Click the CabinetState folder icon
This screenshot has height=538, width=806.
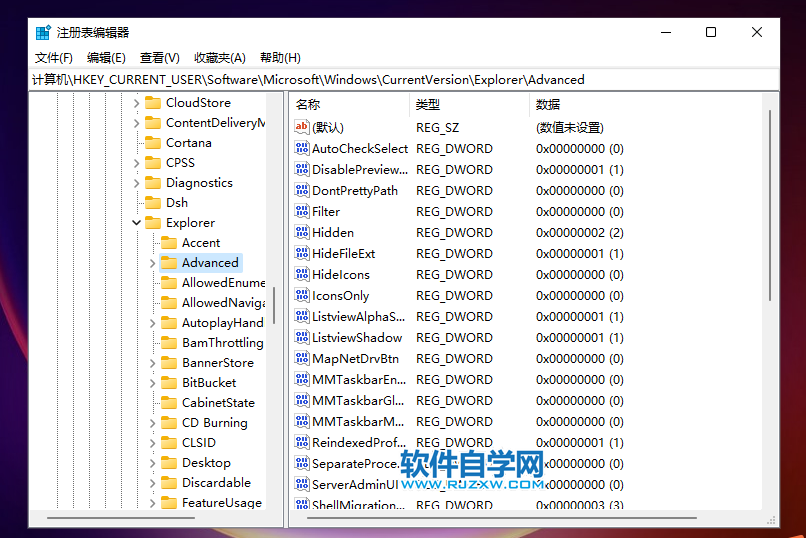tap(169, 403)
